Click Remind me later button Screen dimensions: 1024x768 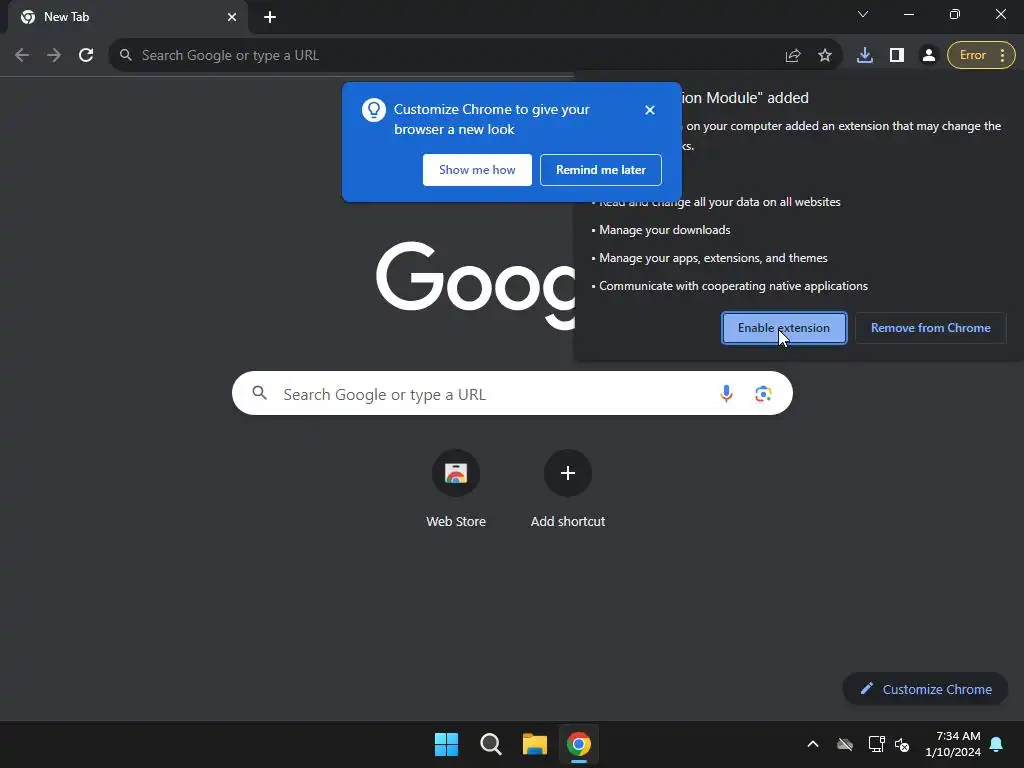601,170
